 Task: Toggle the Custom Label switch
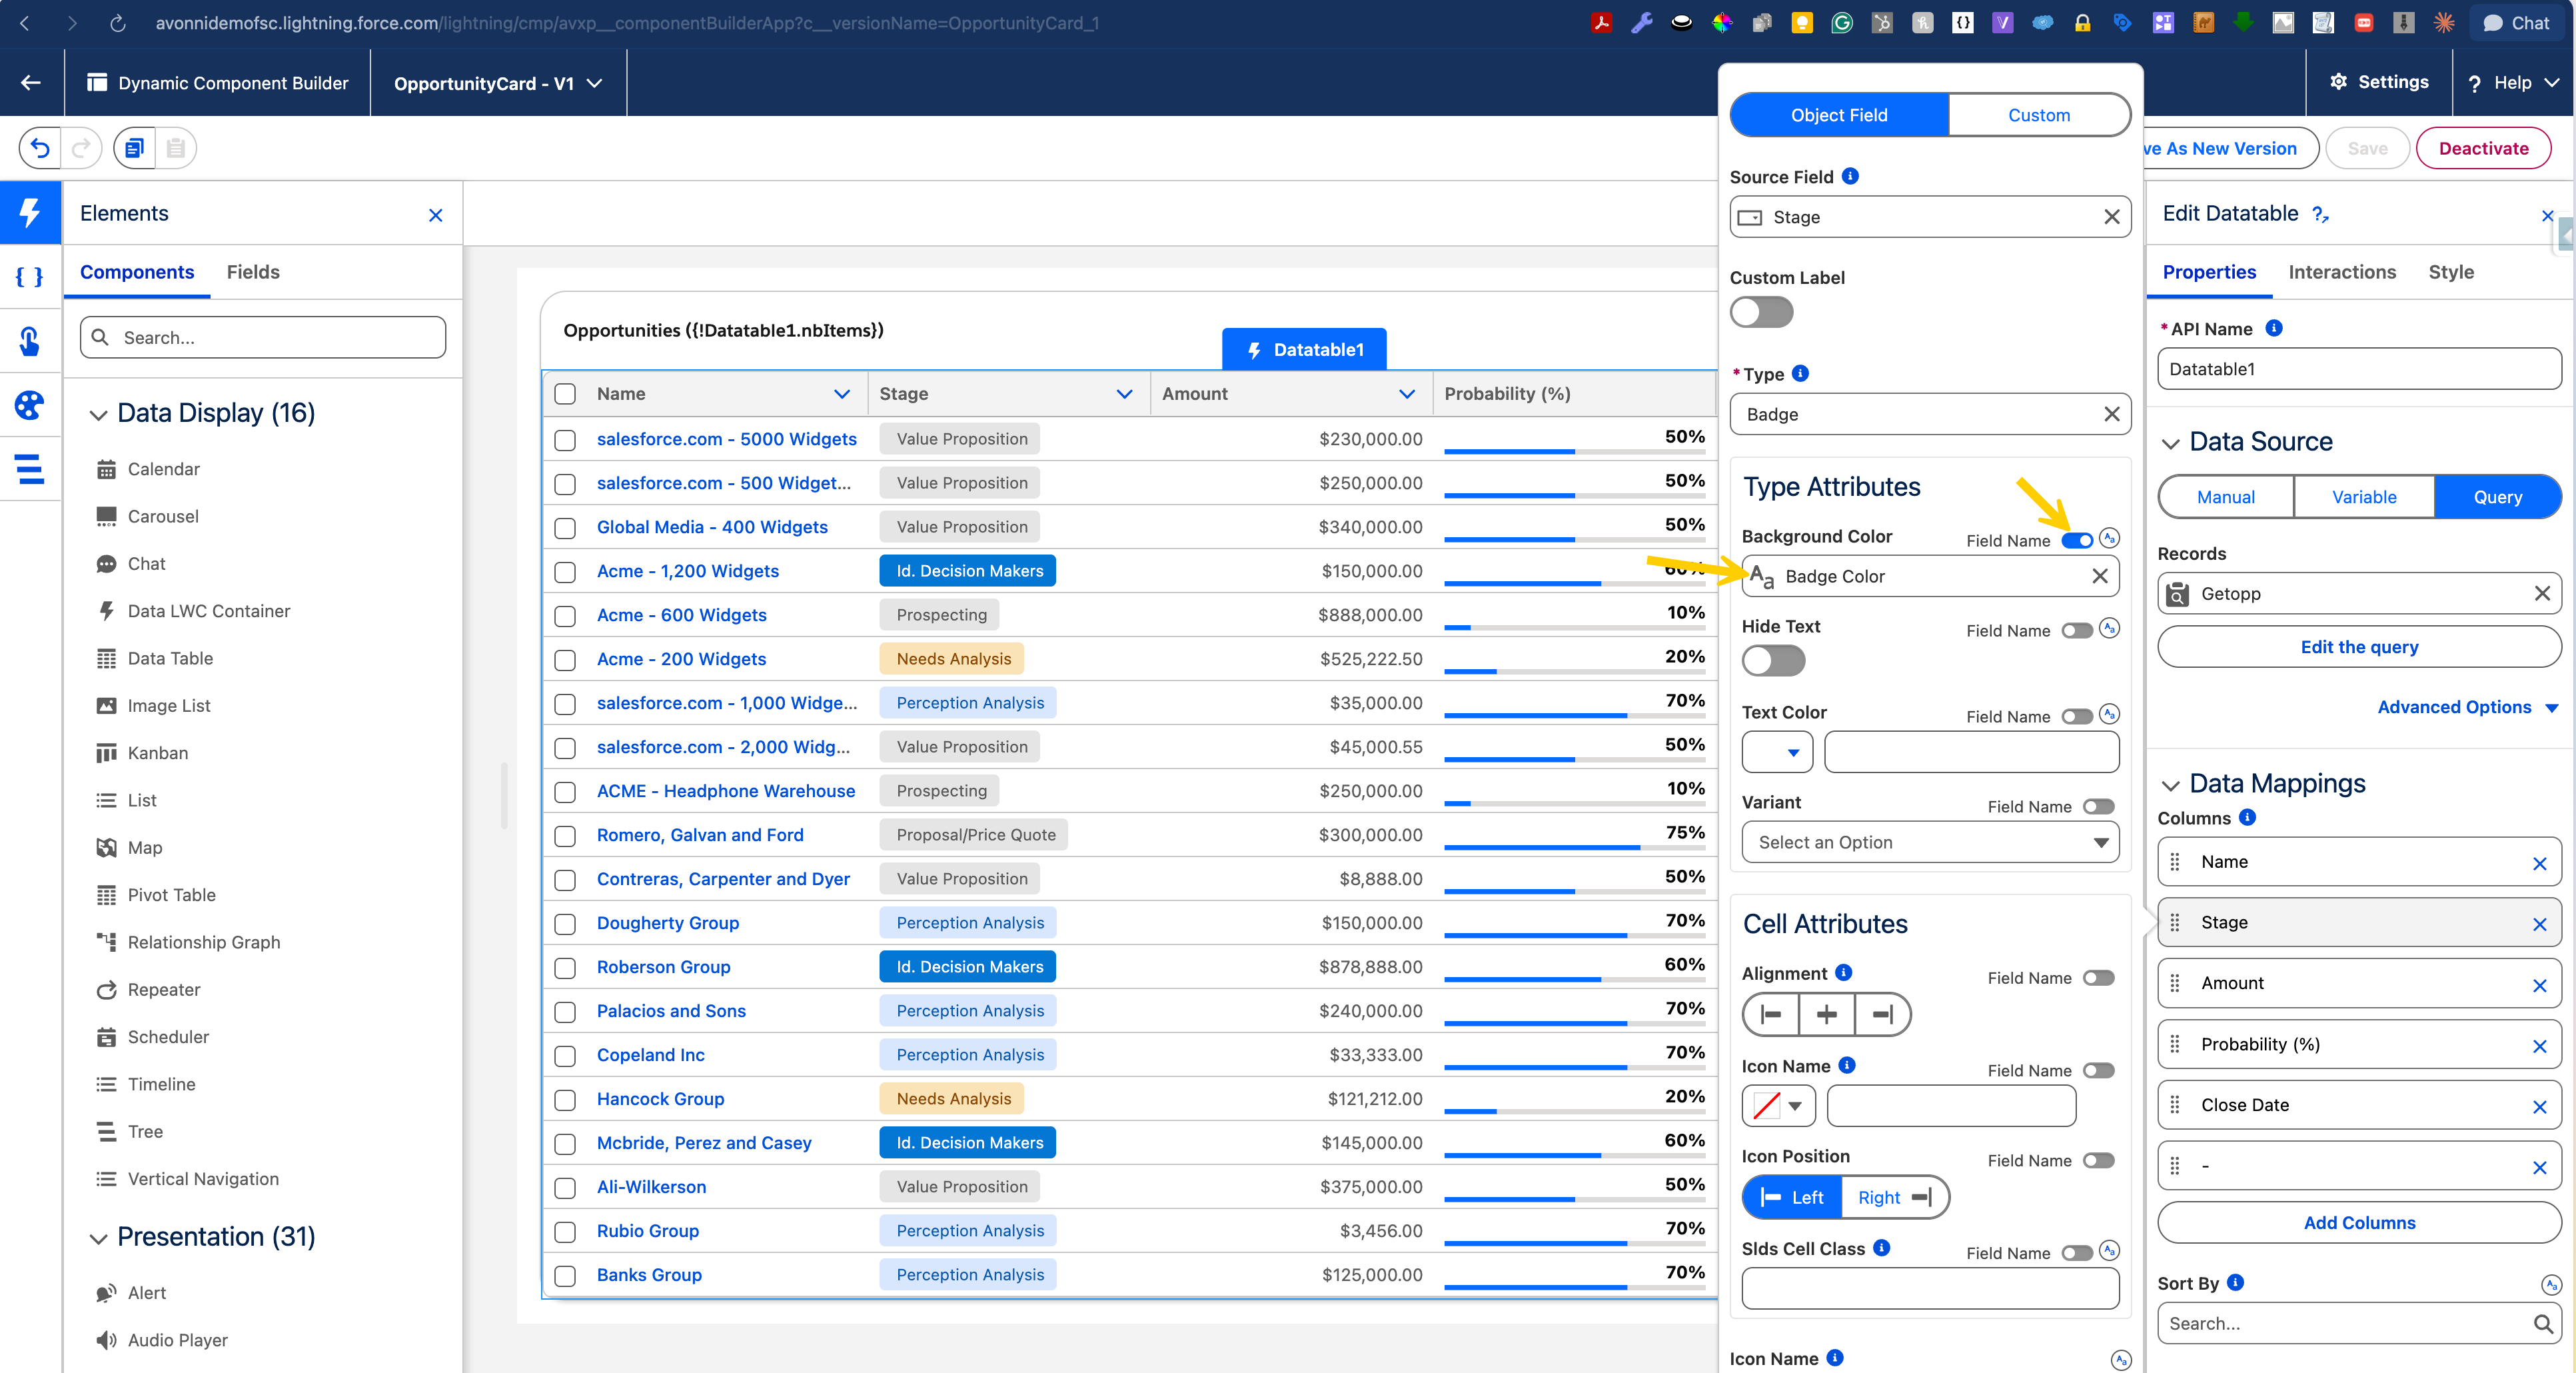pos(1762,312)
